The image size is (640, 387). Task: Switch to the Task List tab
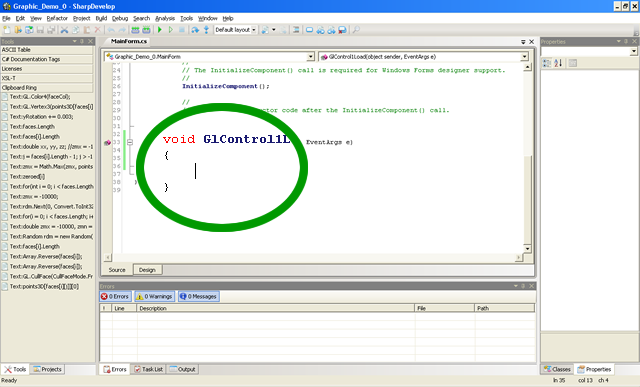click(x=149, y=369)
